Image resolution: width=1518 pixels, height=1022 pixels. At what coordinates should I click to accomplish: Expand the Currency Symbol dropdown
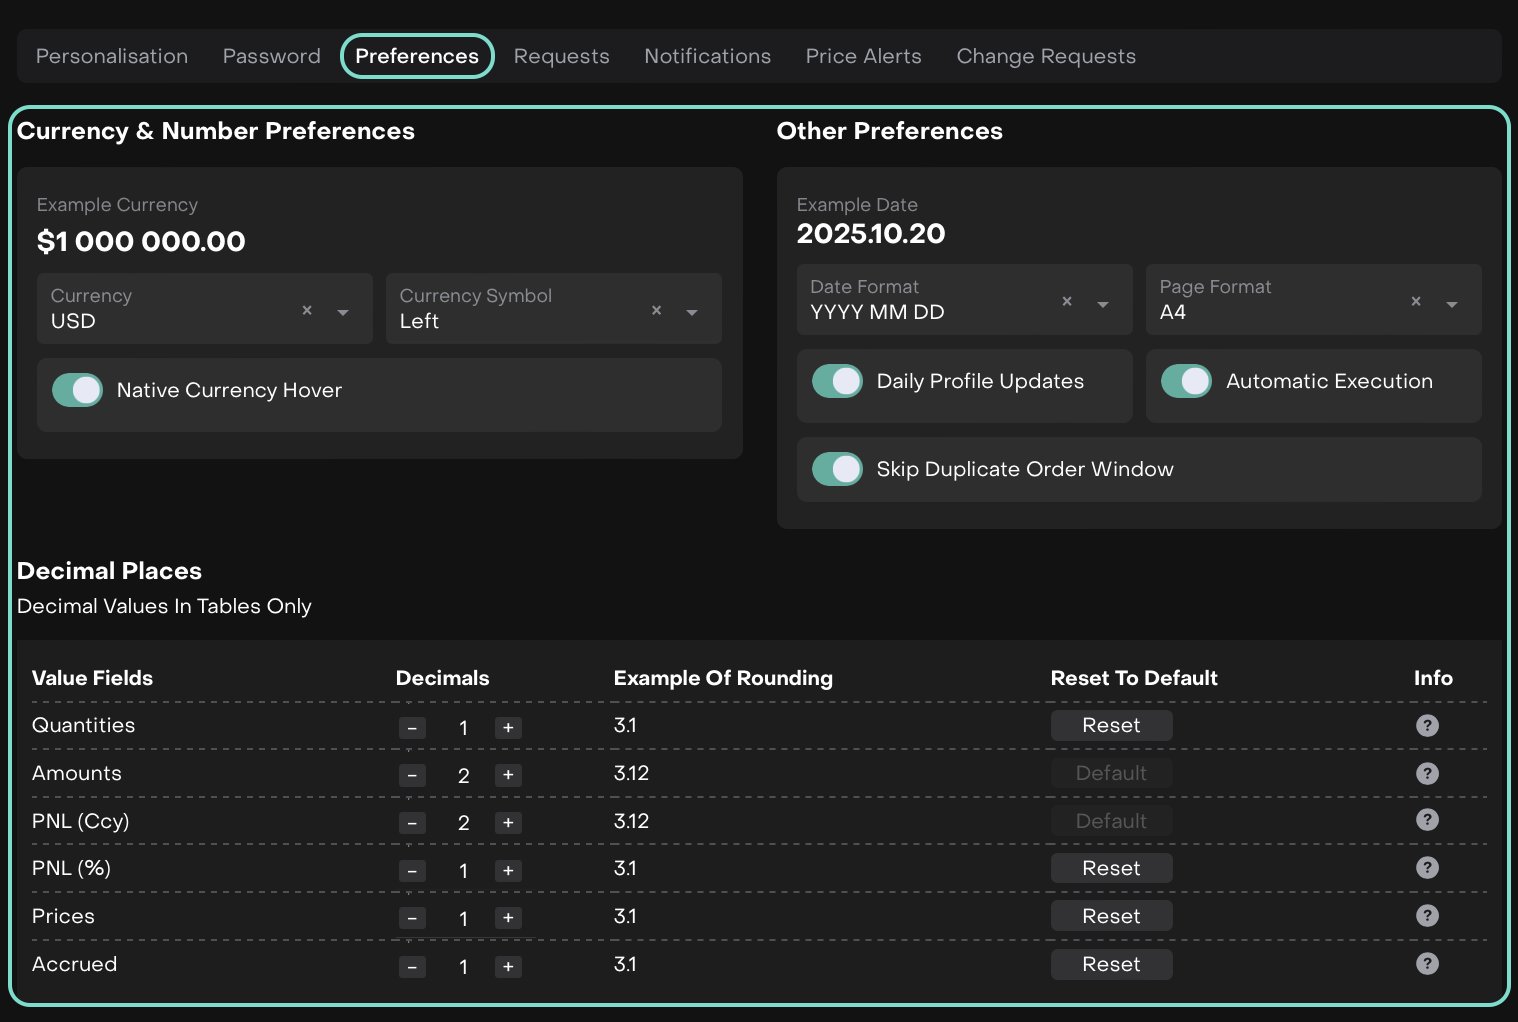692,312
